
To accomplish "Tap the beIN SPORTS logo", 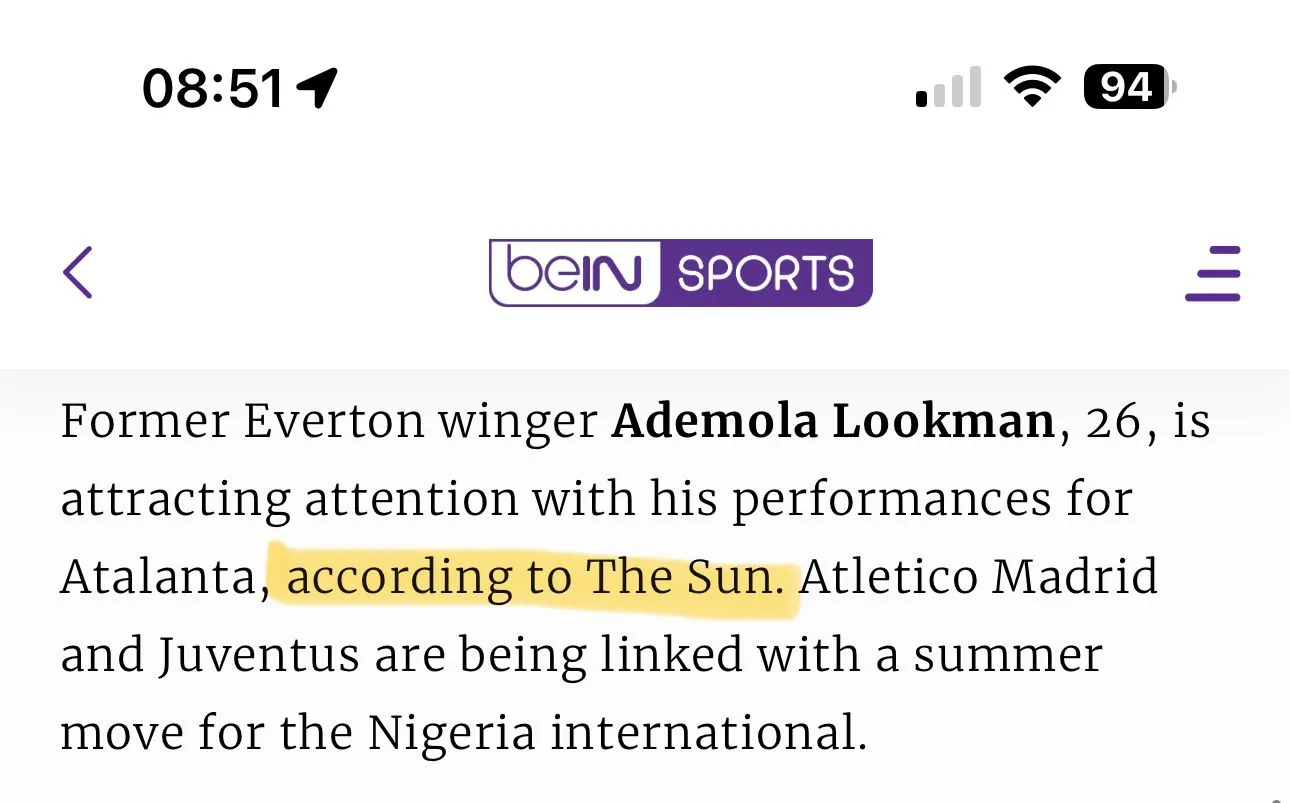I will tap(680, 272).
